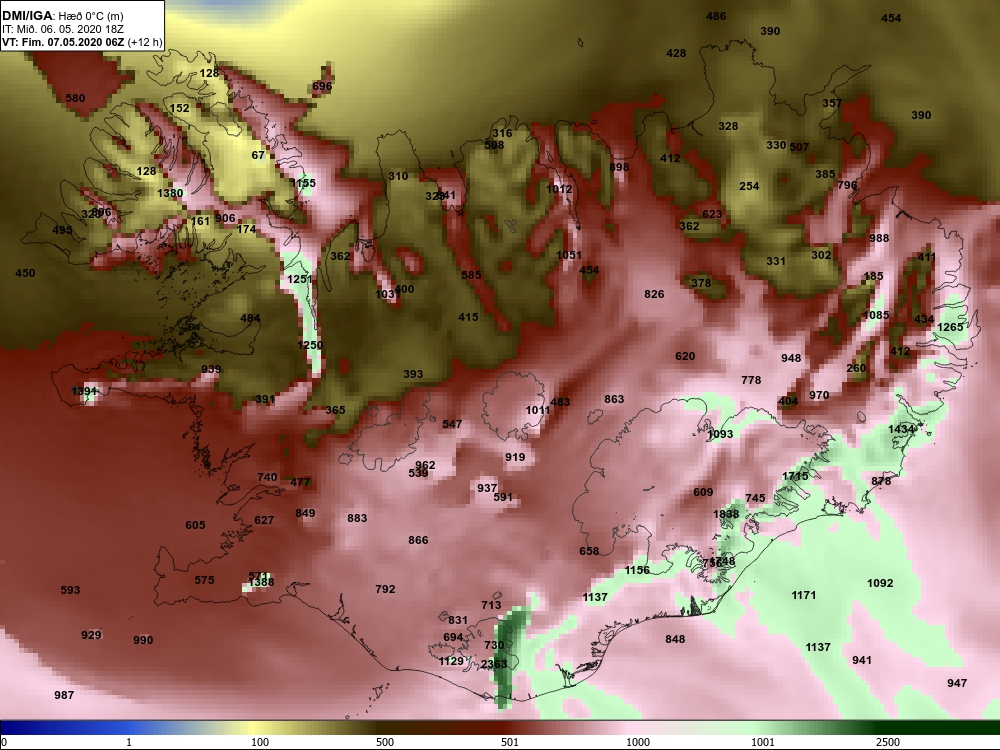The image size is (1000, 750).
Task: Click the 1250 label
Action: 310,345
